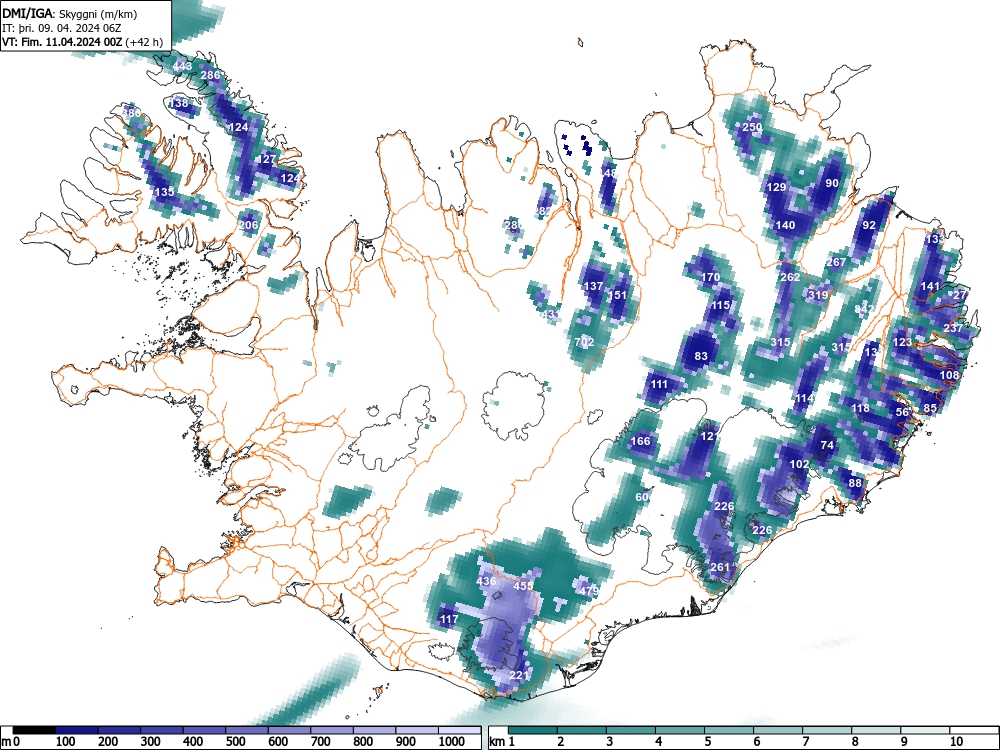Click the 'm 0' label in the metre legend
1000x750 pixels.
(11, 741)
